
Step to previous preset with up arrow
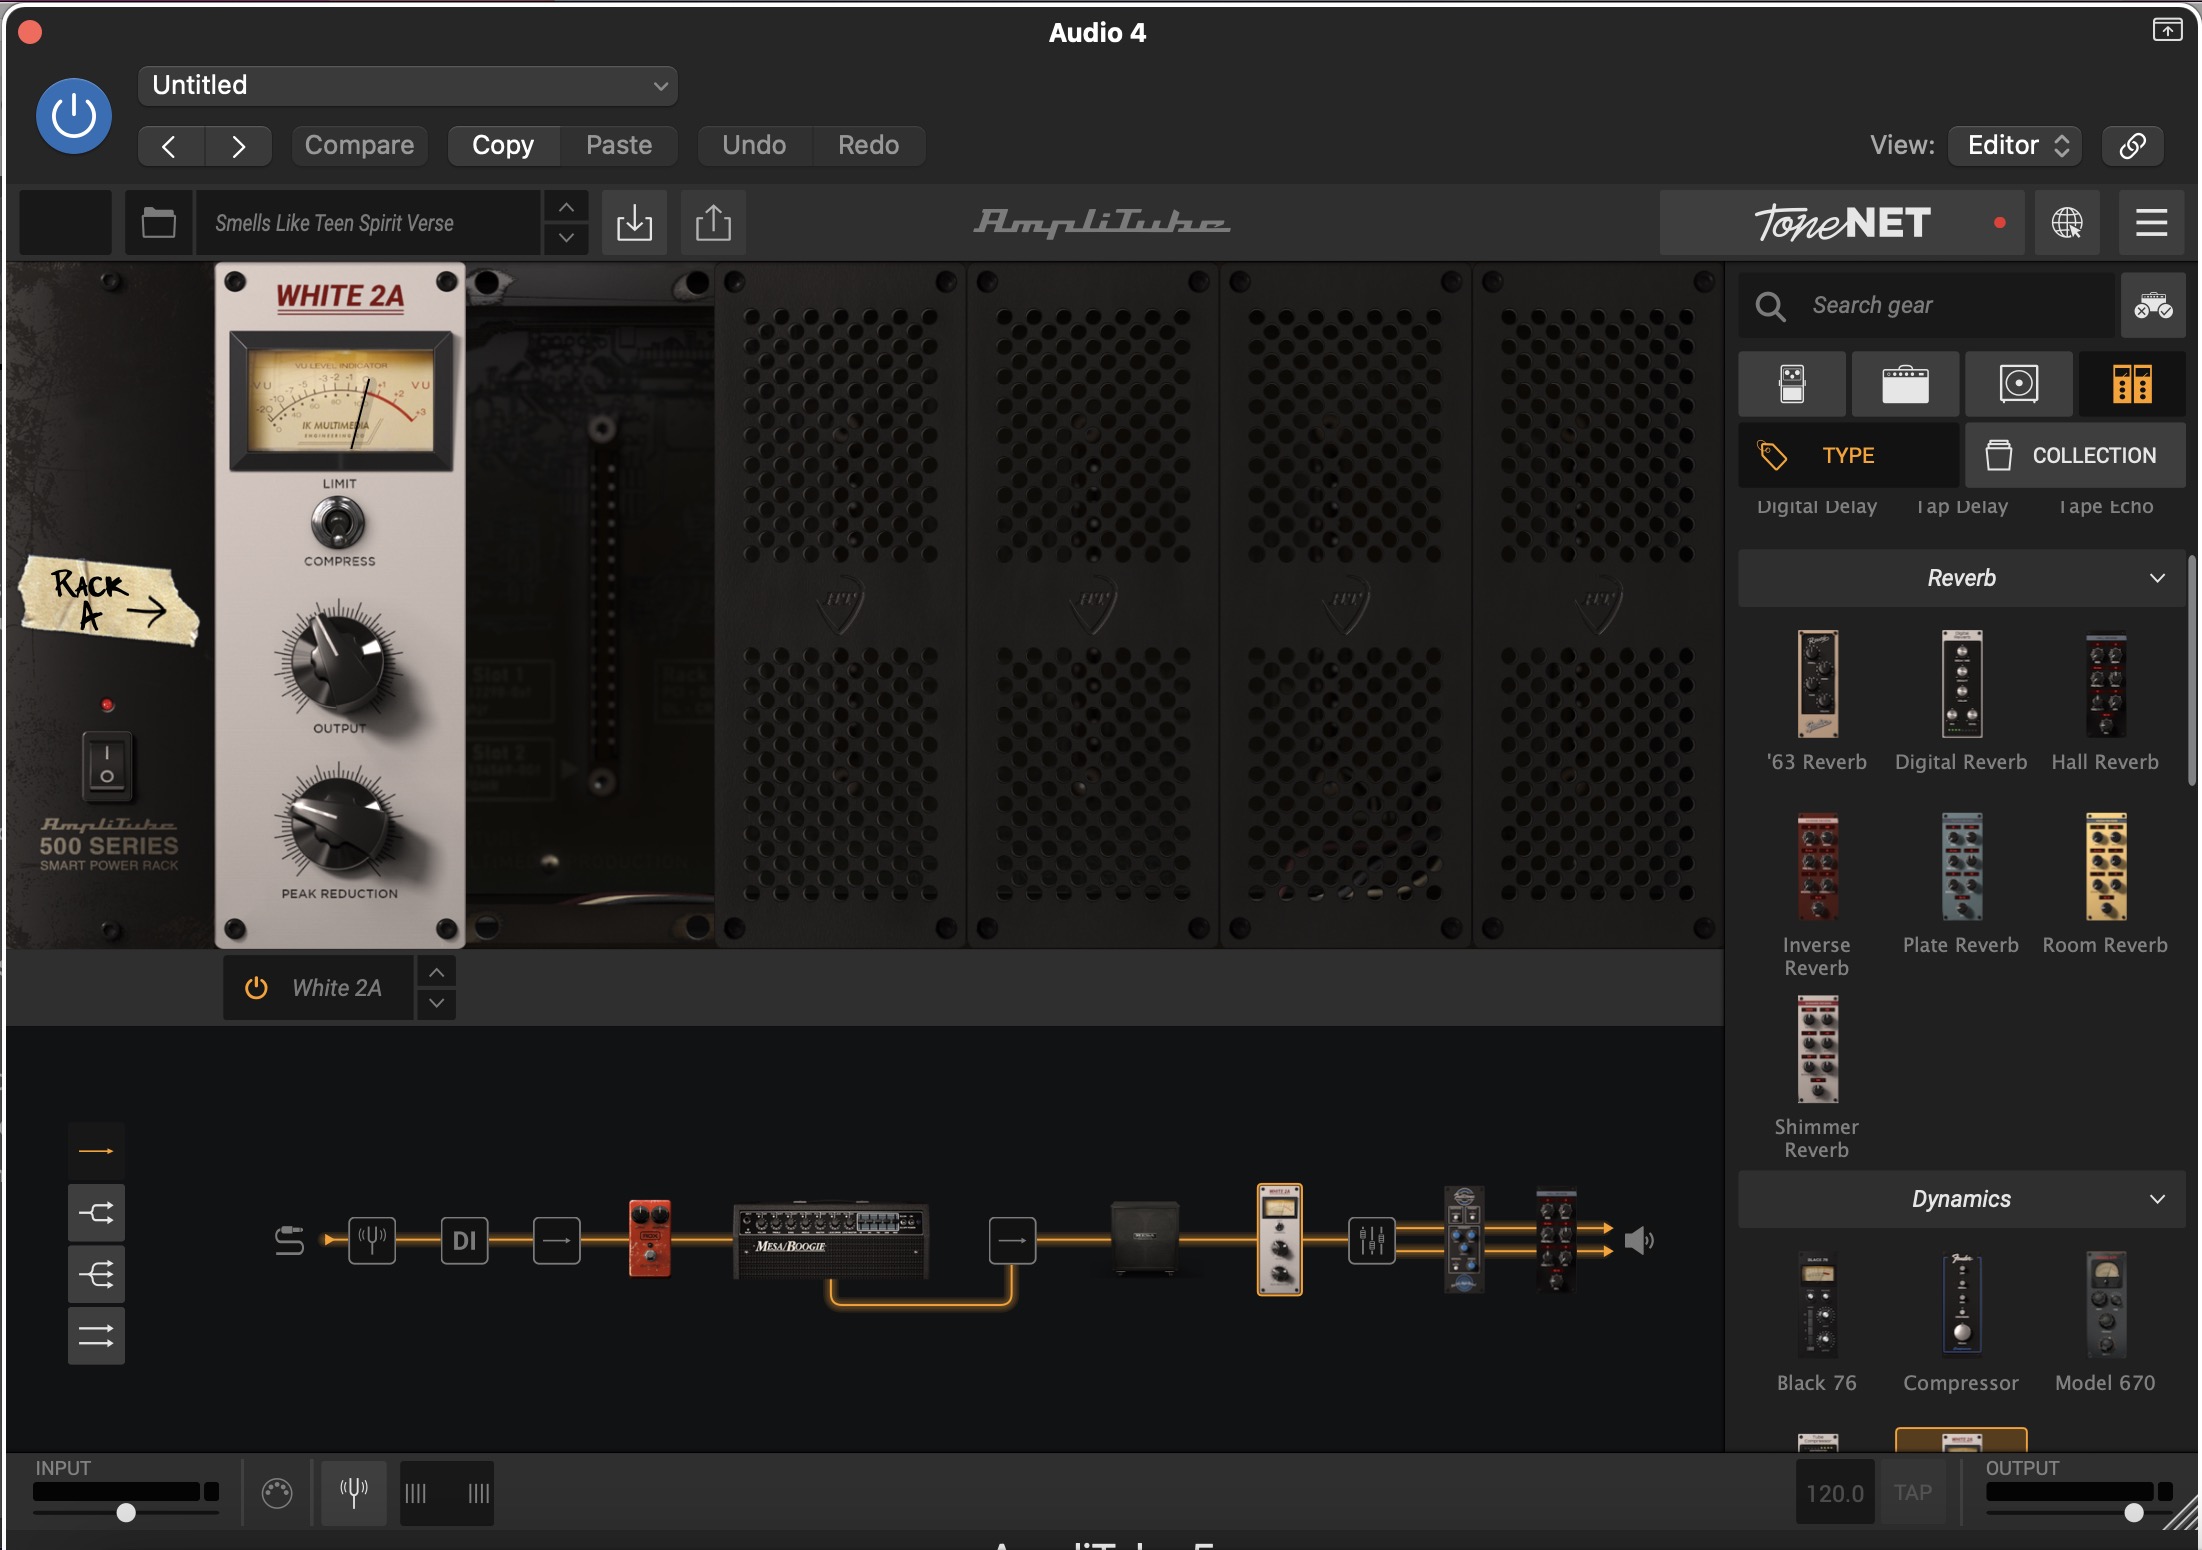(x=566, y=207)
